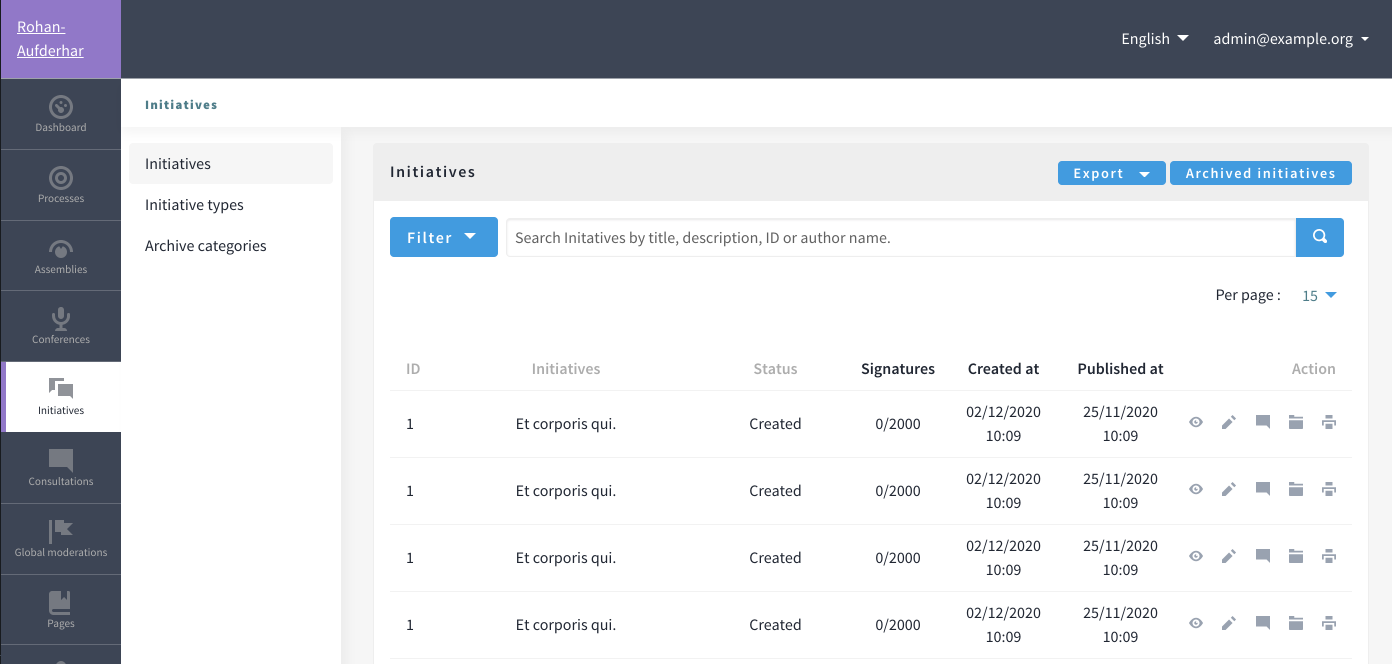Open the Filter dropdown
This screenshot has width=1392, height=664.
pos(443,238)
